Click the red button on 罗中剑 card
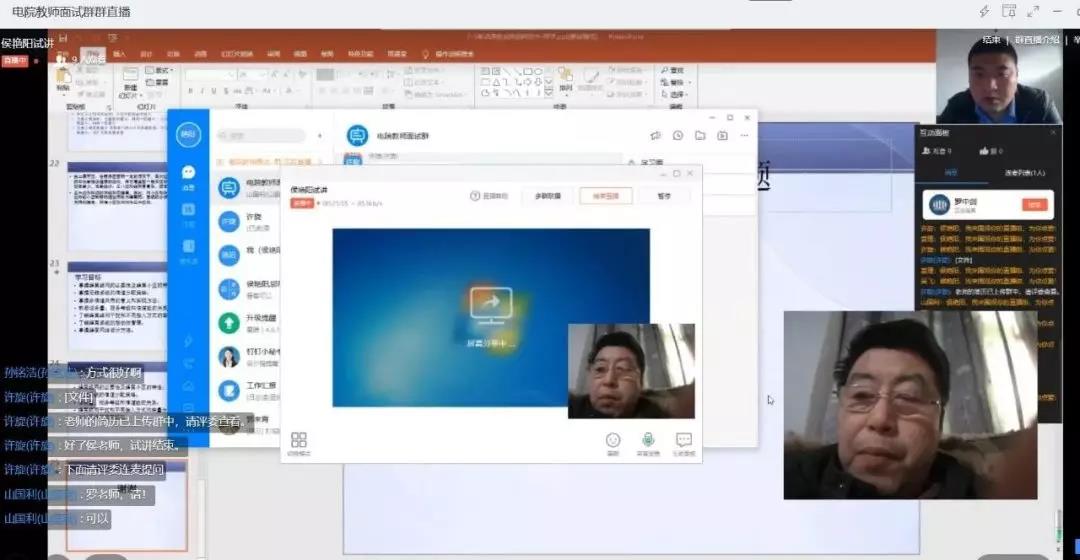 click(x=1035, y=205)
